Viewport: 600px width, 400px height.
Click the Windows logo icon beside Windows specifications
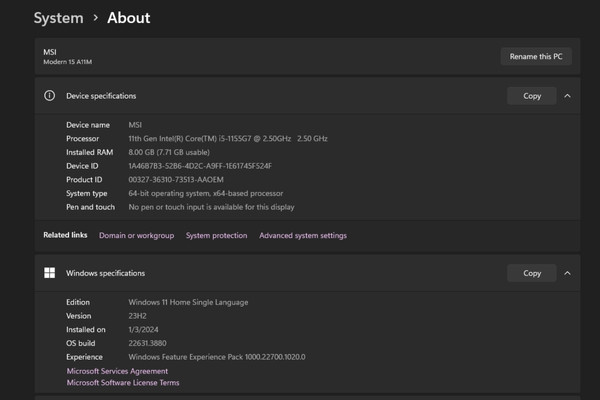pyautogui.click(x=49, y=273)
